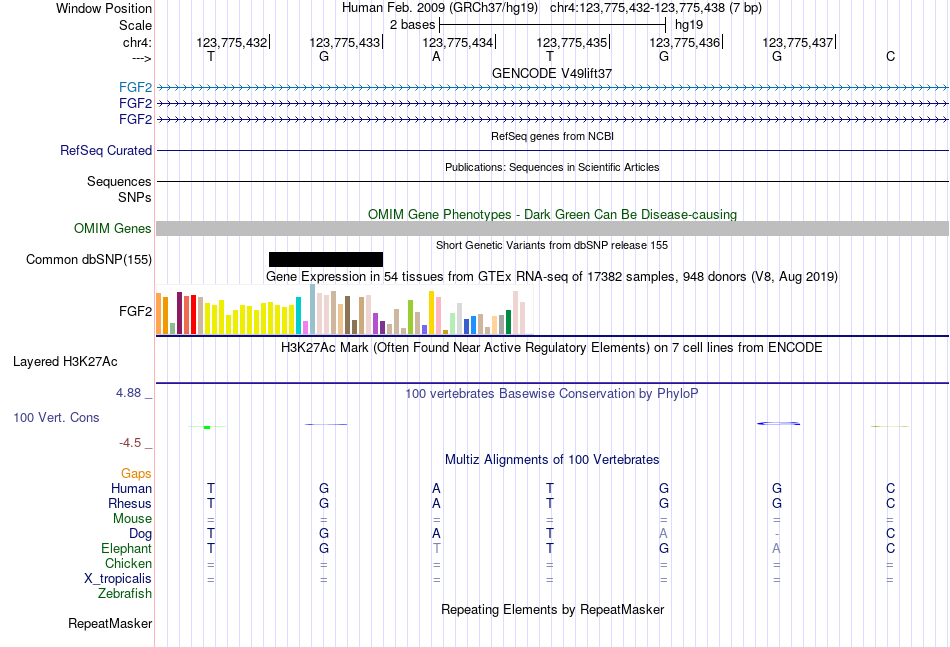Image resolution: width=950 pixels, height=647 pixels.
Task: Click base C in the ruler sequence row
Action: point(890,56)
